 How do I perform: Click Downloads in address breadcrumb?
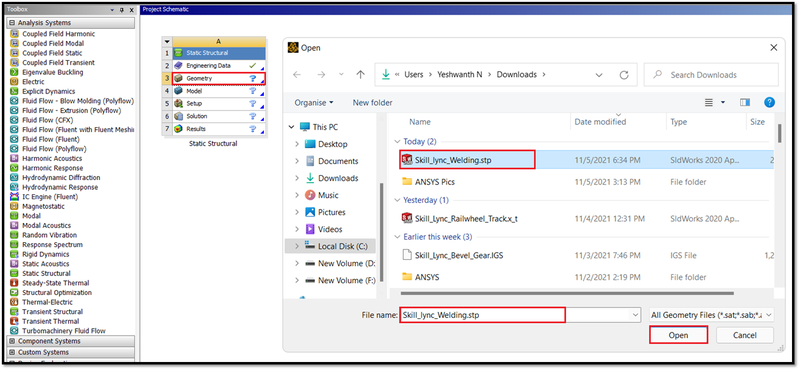point(516,75)
